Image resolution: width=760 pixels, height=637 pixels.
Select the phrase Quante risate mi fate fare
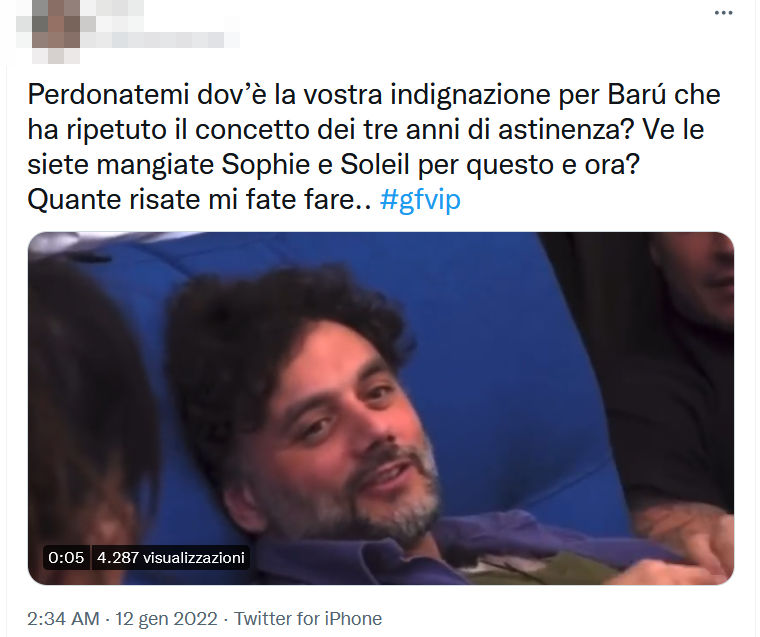(199, 199)
